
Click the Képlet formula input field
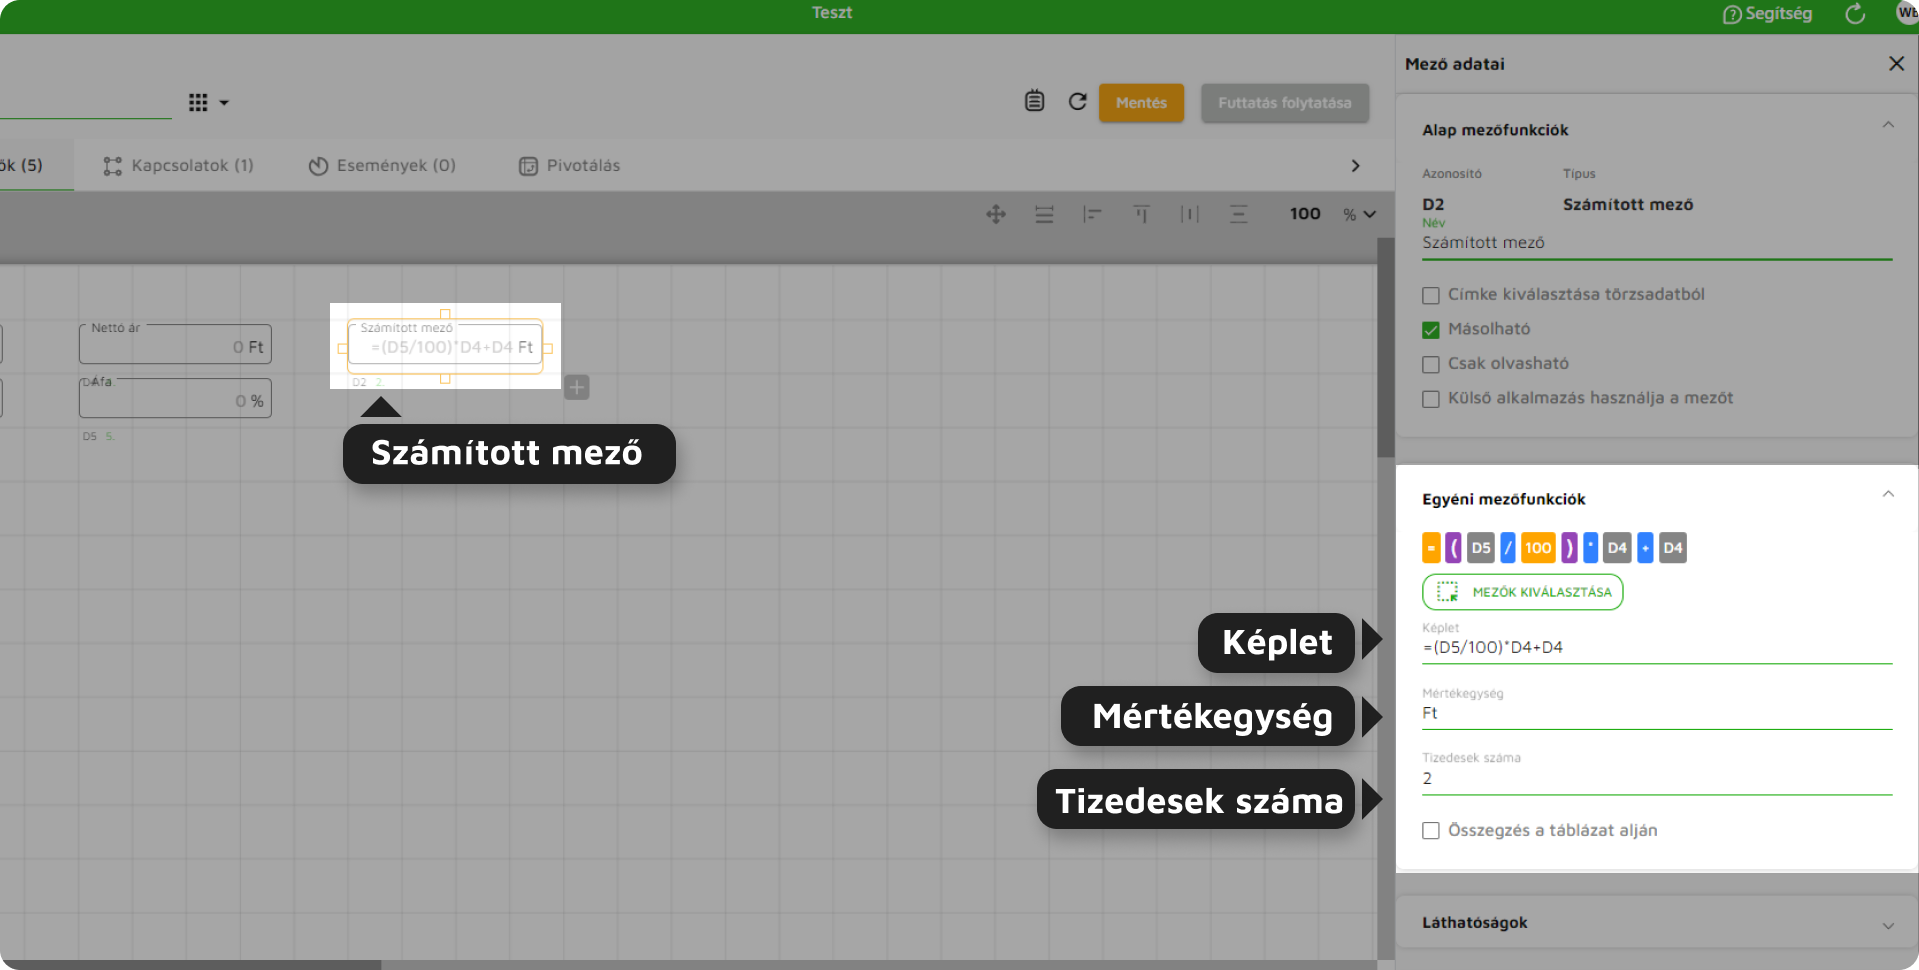[1657, 648]
